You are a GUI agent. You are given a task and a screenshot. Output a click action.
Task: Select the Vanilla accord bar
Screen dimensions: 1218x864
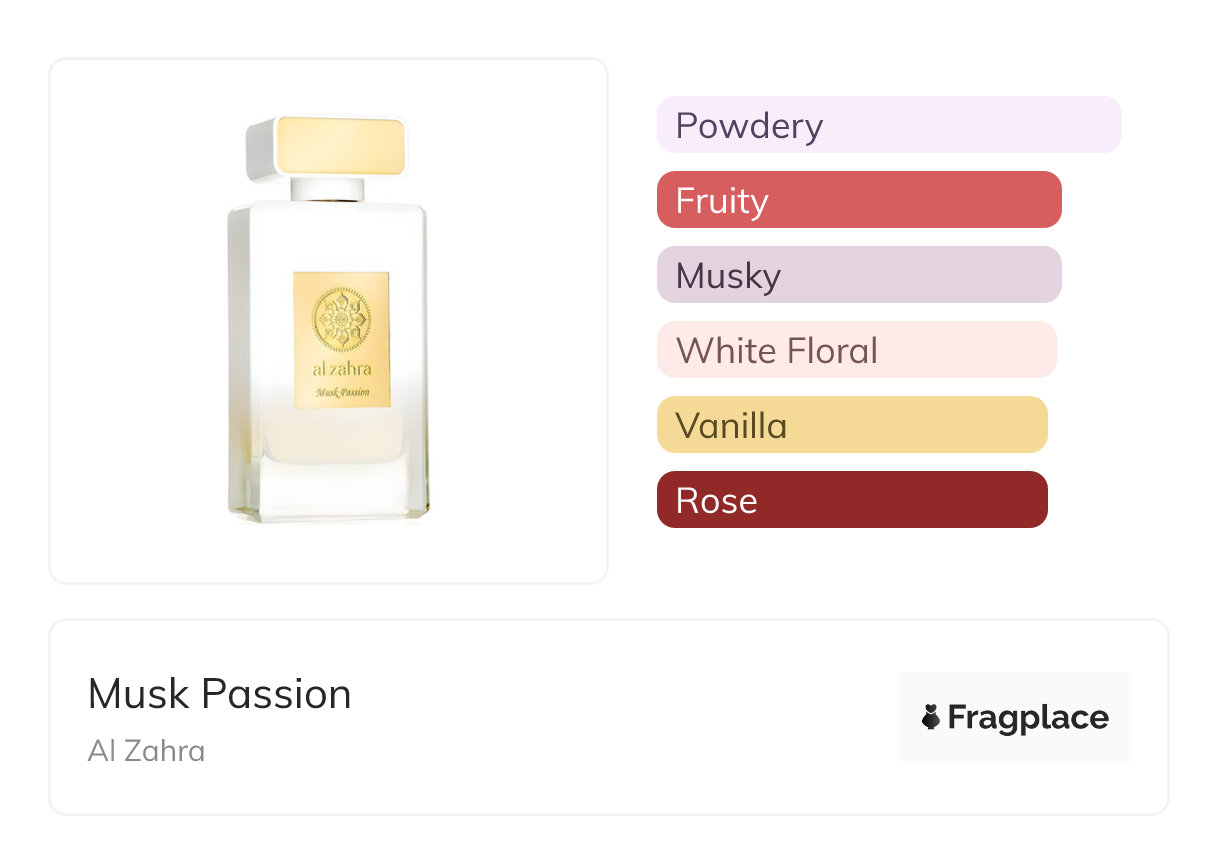point(852,425)
